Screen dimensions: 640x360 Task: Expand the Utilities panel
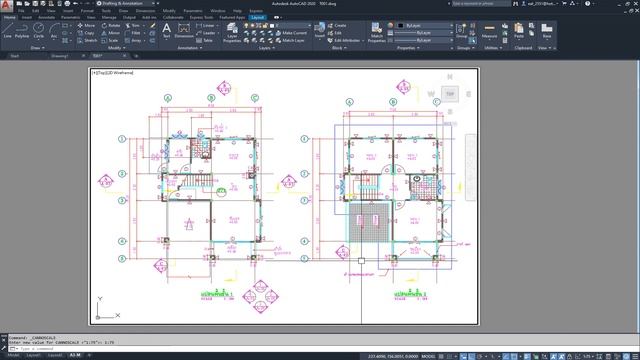click(493, 48)
